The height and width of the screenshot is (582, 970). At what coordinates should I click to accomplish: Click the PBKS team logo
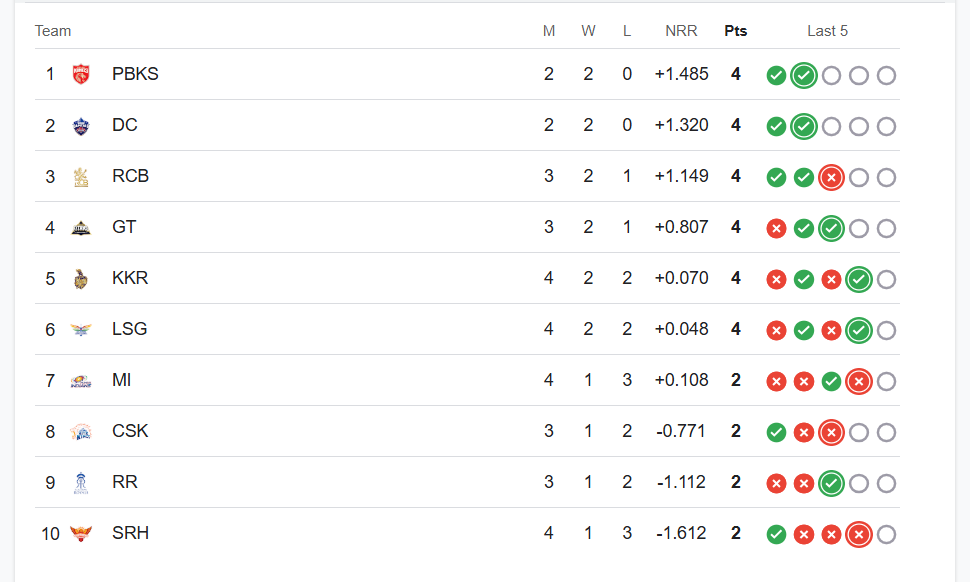(81, 74)
